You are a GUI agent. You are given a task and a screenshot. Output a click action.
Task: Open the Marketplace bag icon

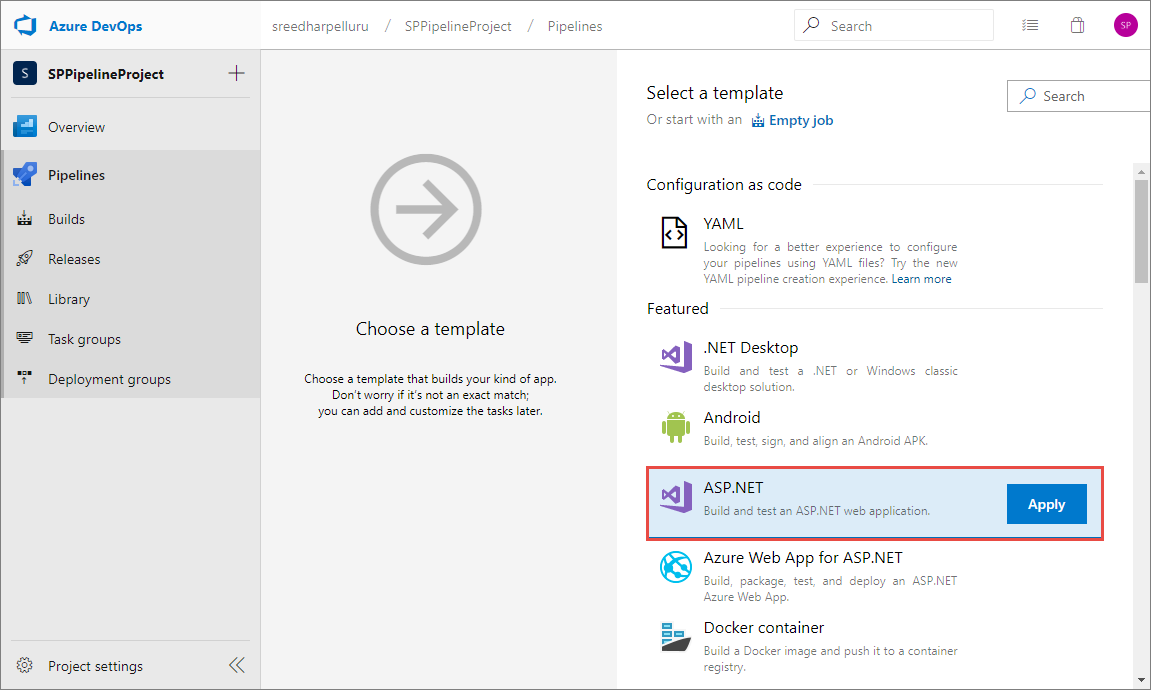point(1078,24)
